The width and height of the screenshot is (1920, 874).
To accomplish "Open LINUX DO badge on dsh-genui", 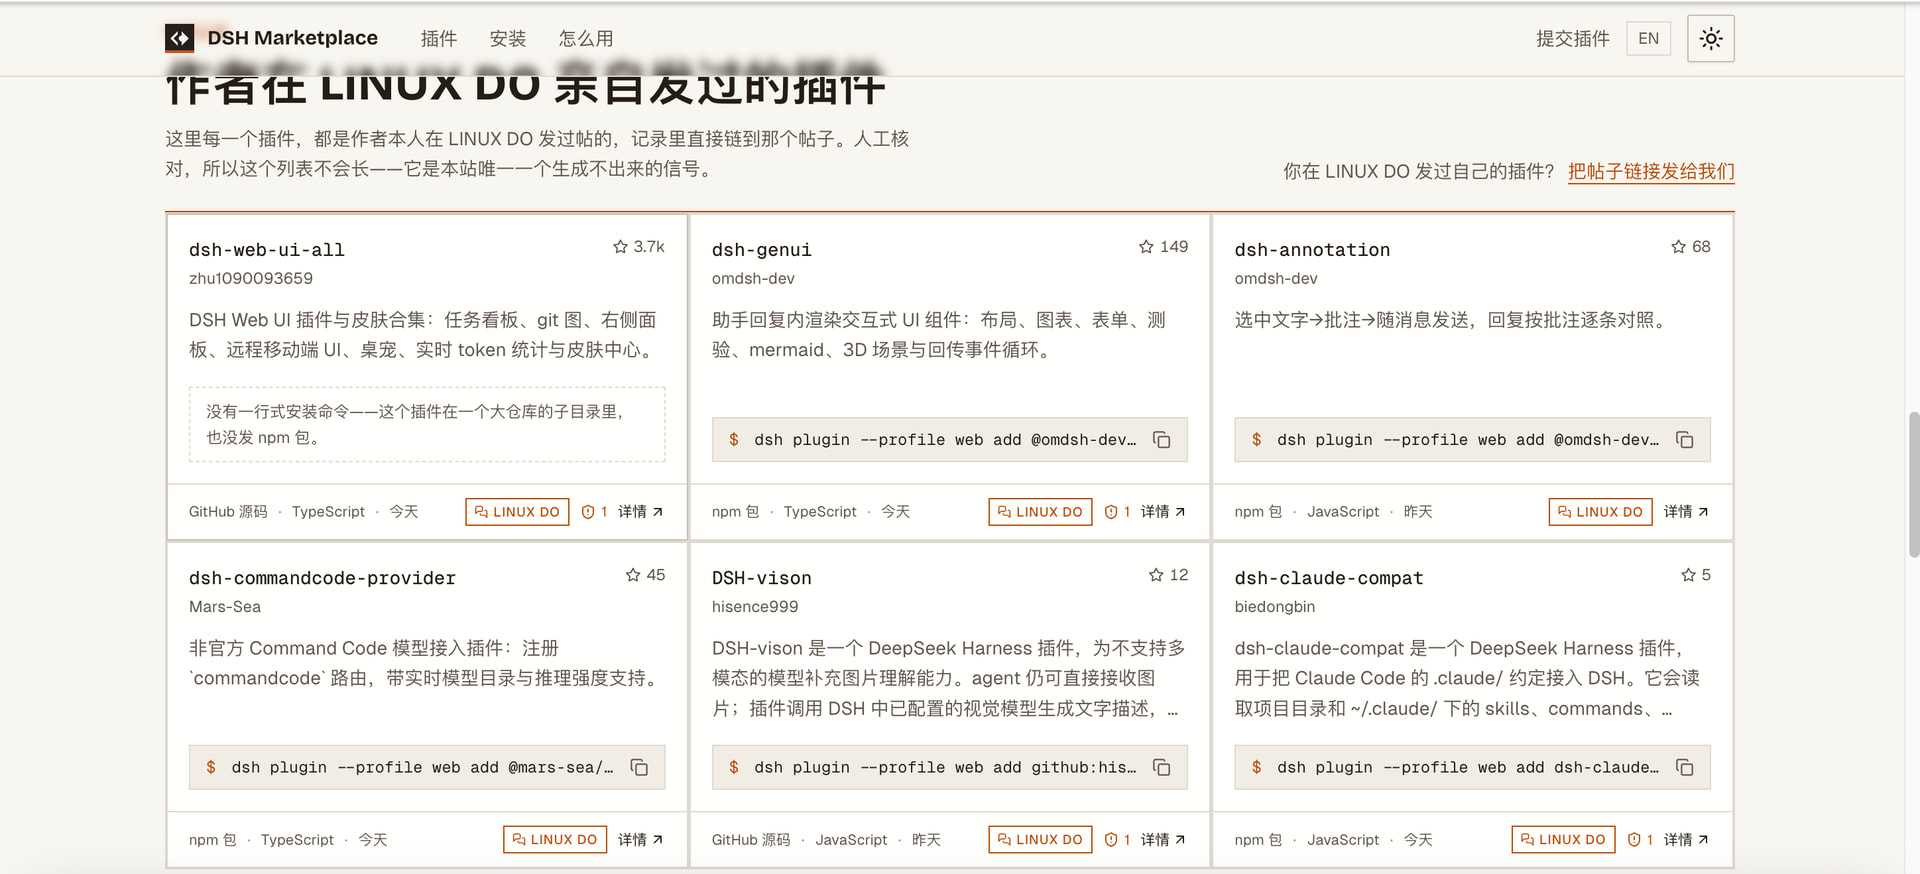I will (x=1040, y=511).
